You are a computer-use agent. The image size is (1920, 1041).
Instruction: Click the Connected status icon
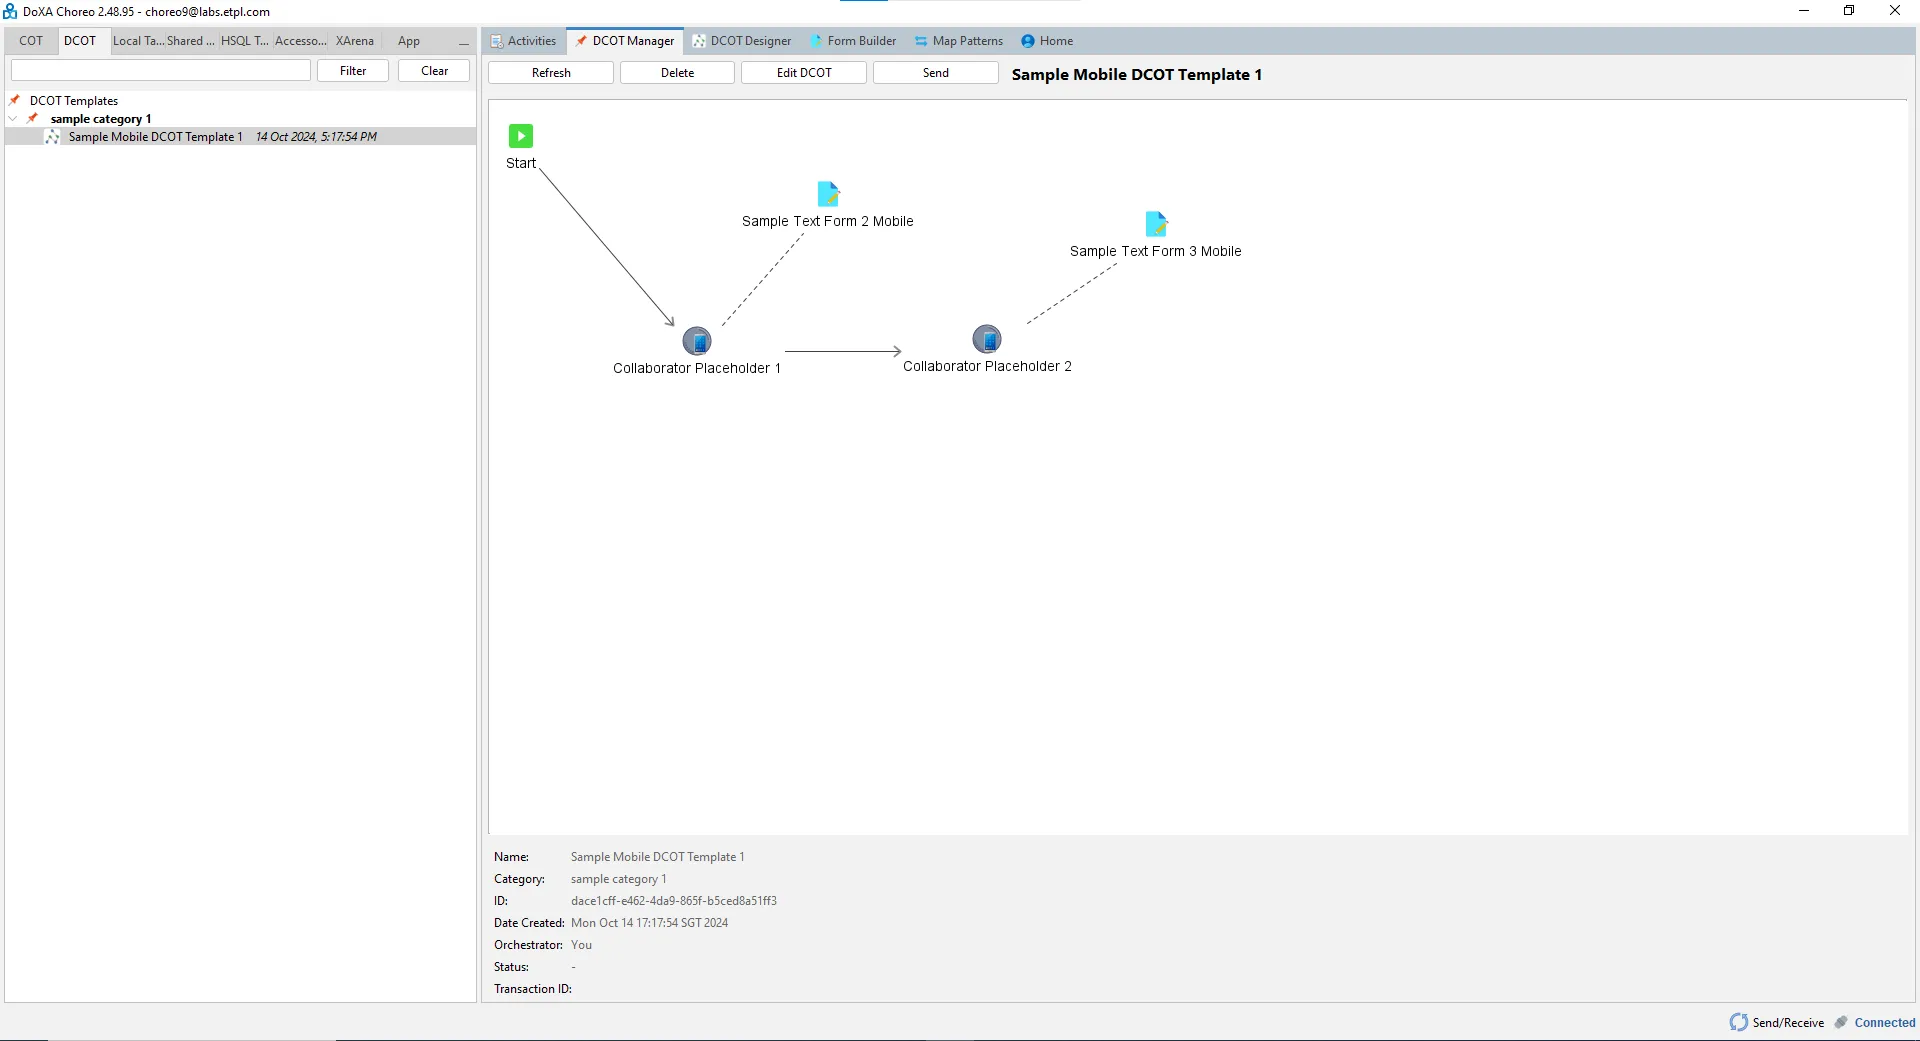pyautogui.click(x=1841, y=1022)
